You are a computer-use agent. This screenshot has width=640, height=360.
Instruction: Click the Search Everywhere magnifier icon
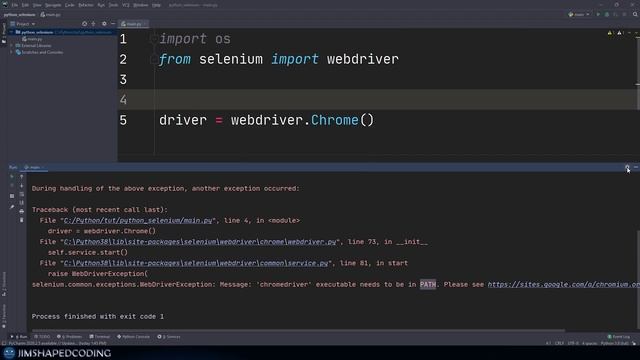635,14
